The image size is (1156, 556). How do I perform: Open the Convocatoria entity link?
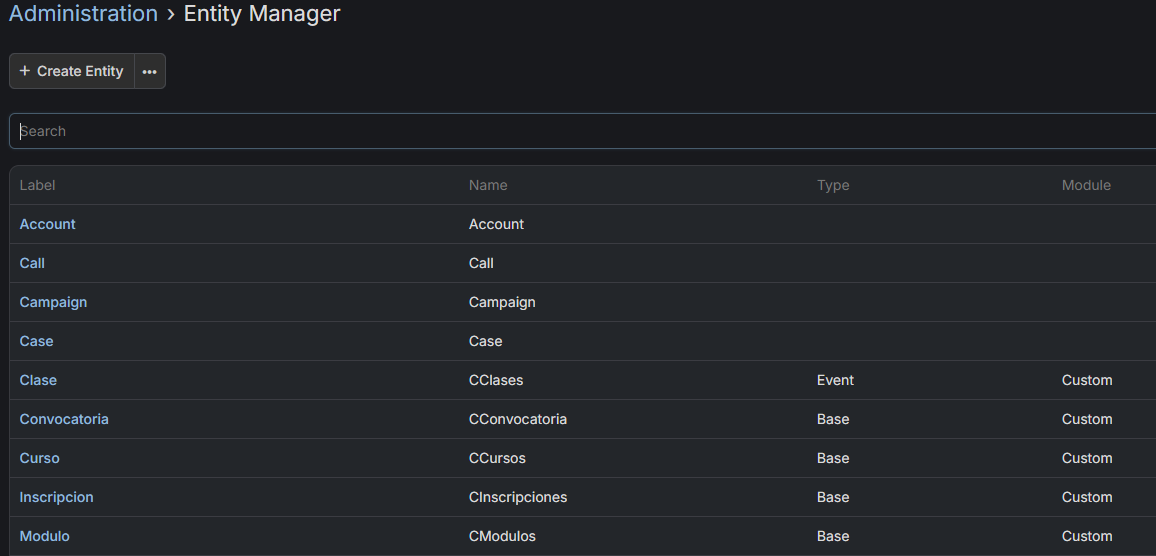(64, 419)
